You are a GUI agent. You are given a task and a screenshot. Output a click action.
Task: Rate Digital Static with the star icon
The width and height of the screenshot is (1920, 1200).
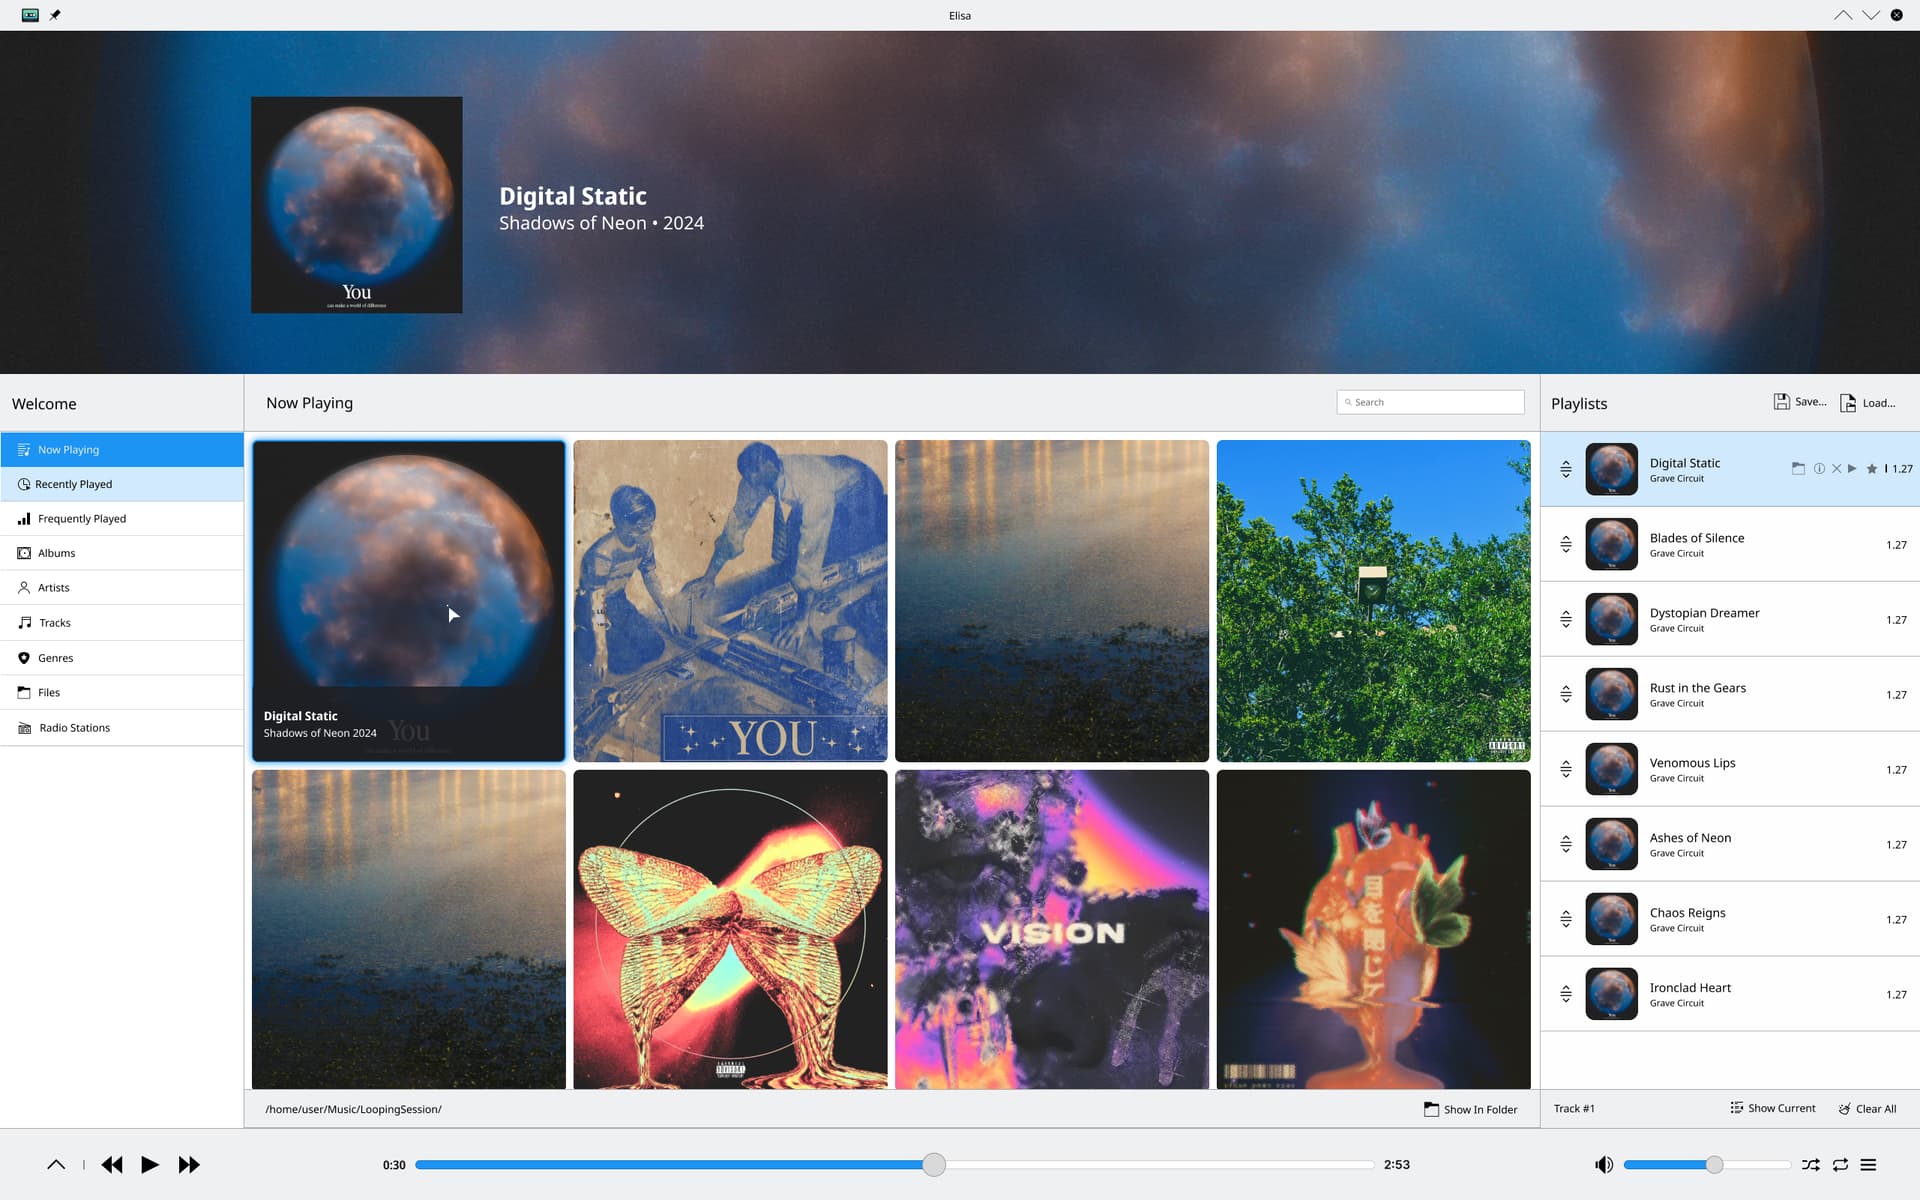1872,468
